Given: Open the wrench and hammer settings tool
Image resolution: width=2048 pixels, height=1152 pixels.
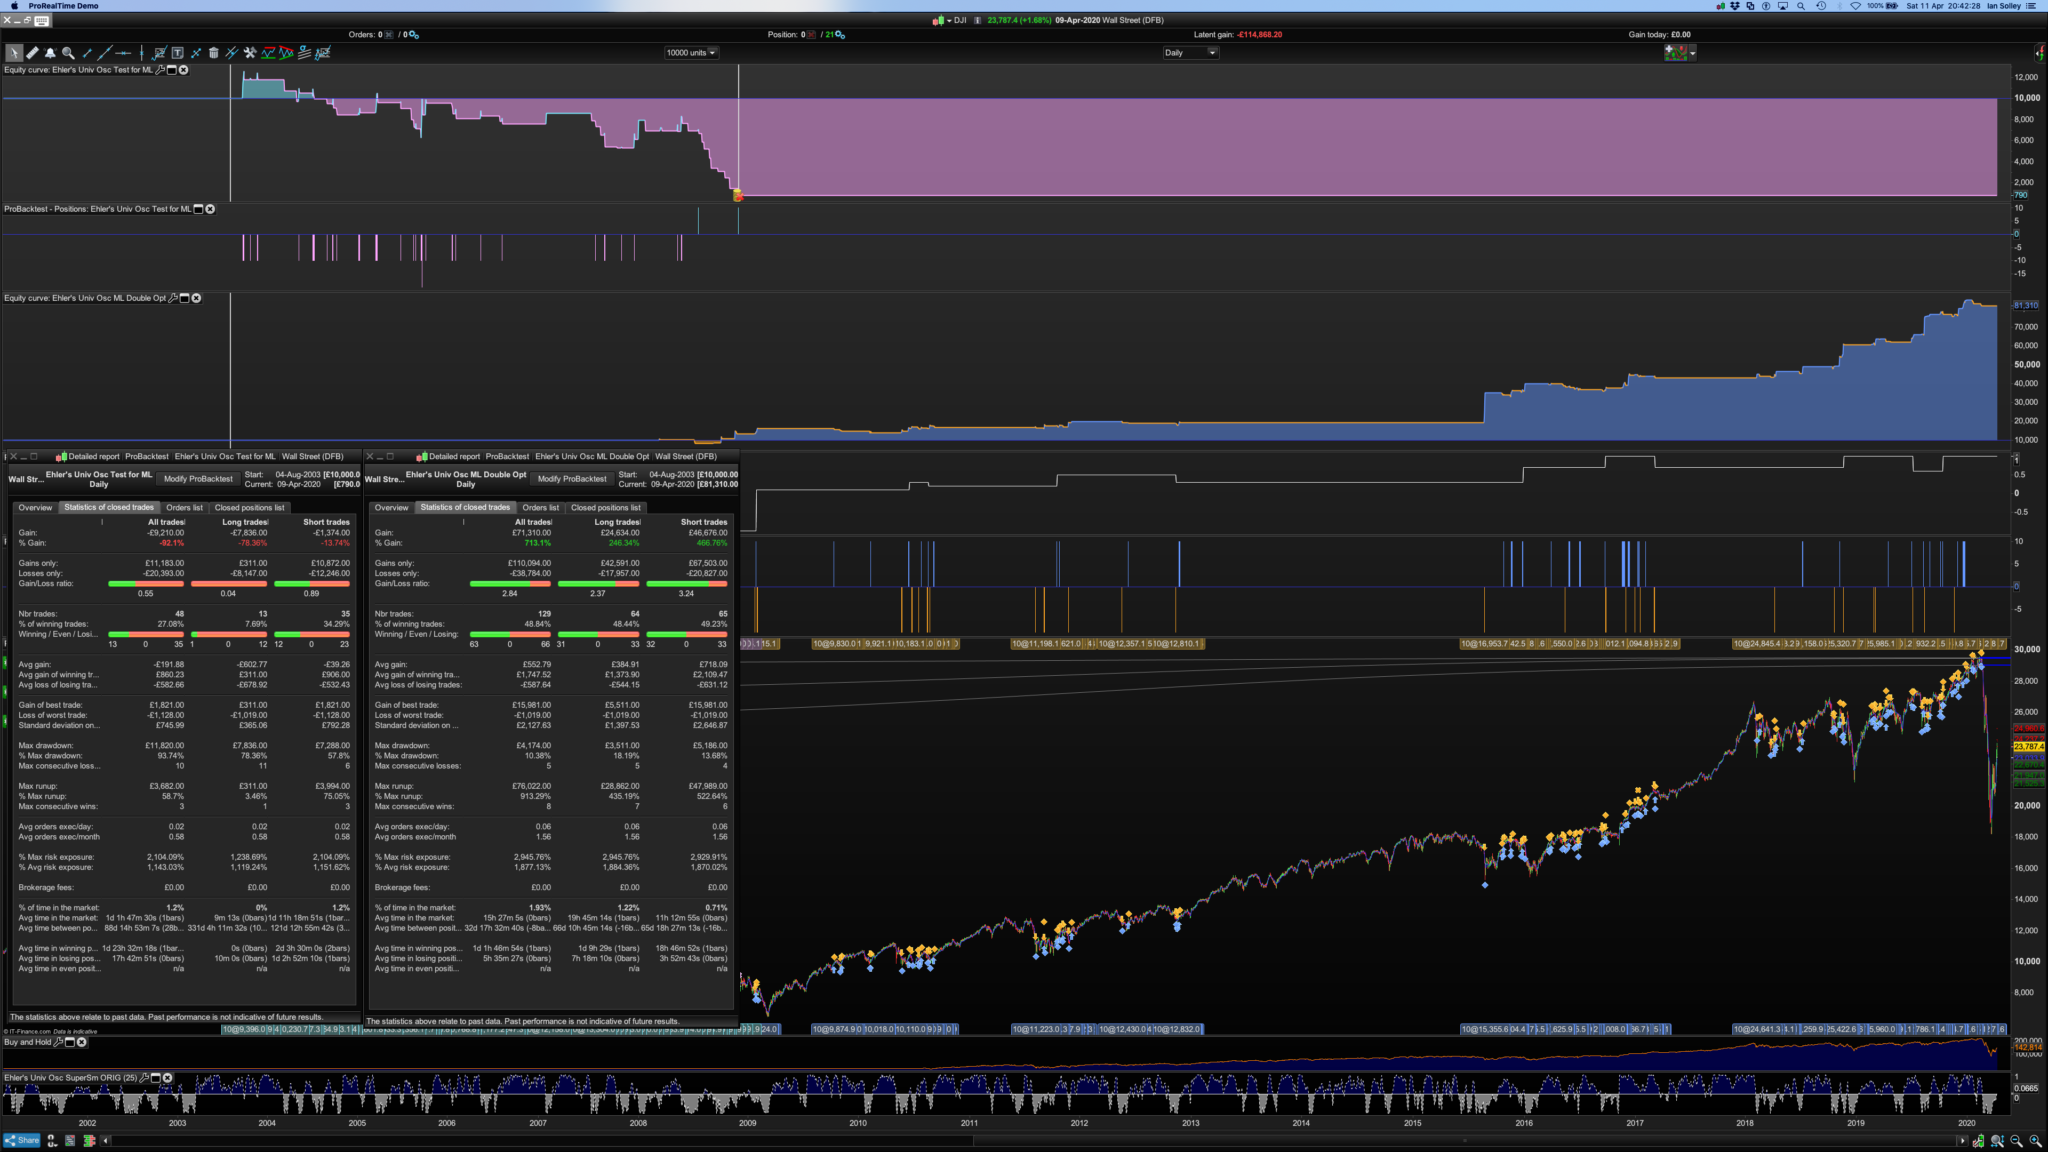Looking at the screenshot, I should [x=250, y=53].
